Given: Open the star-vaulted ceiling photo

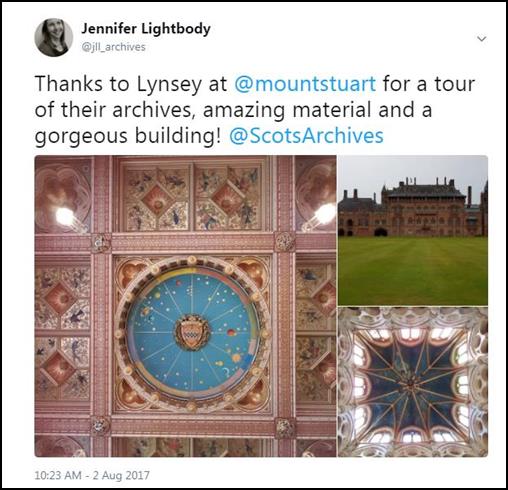Looking at the screenshot, I should (413, 382).
